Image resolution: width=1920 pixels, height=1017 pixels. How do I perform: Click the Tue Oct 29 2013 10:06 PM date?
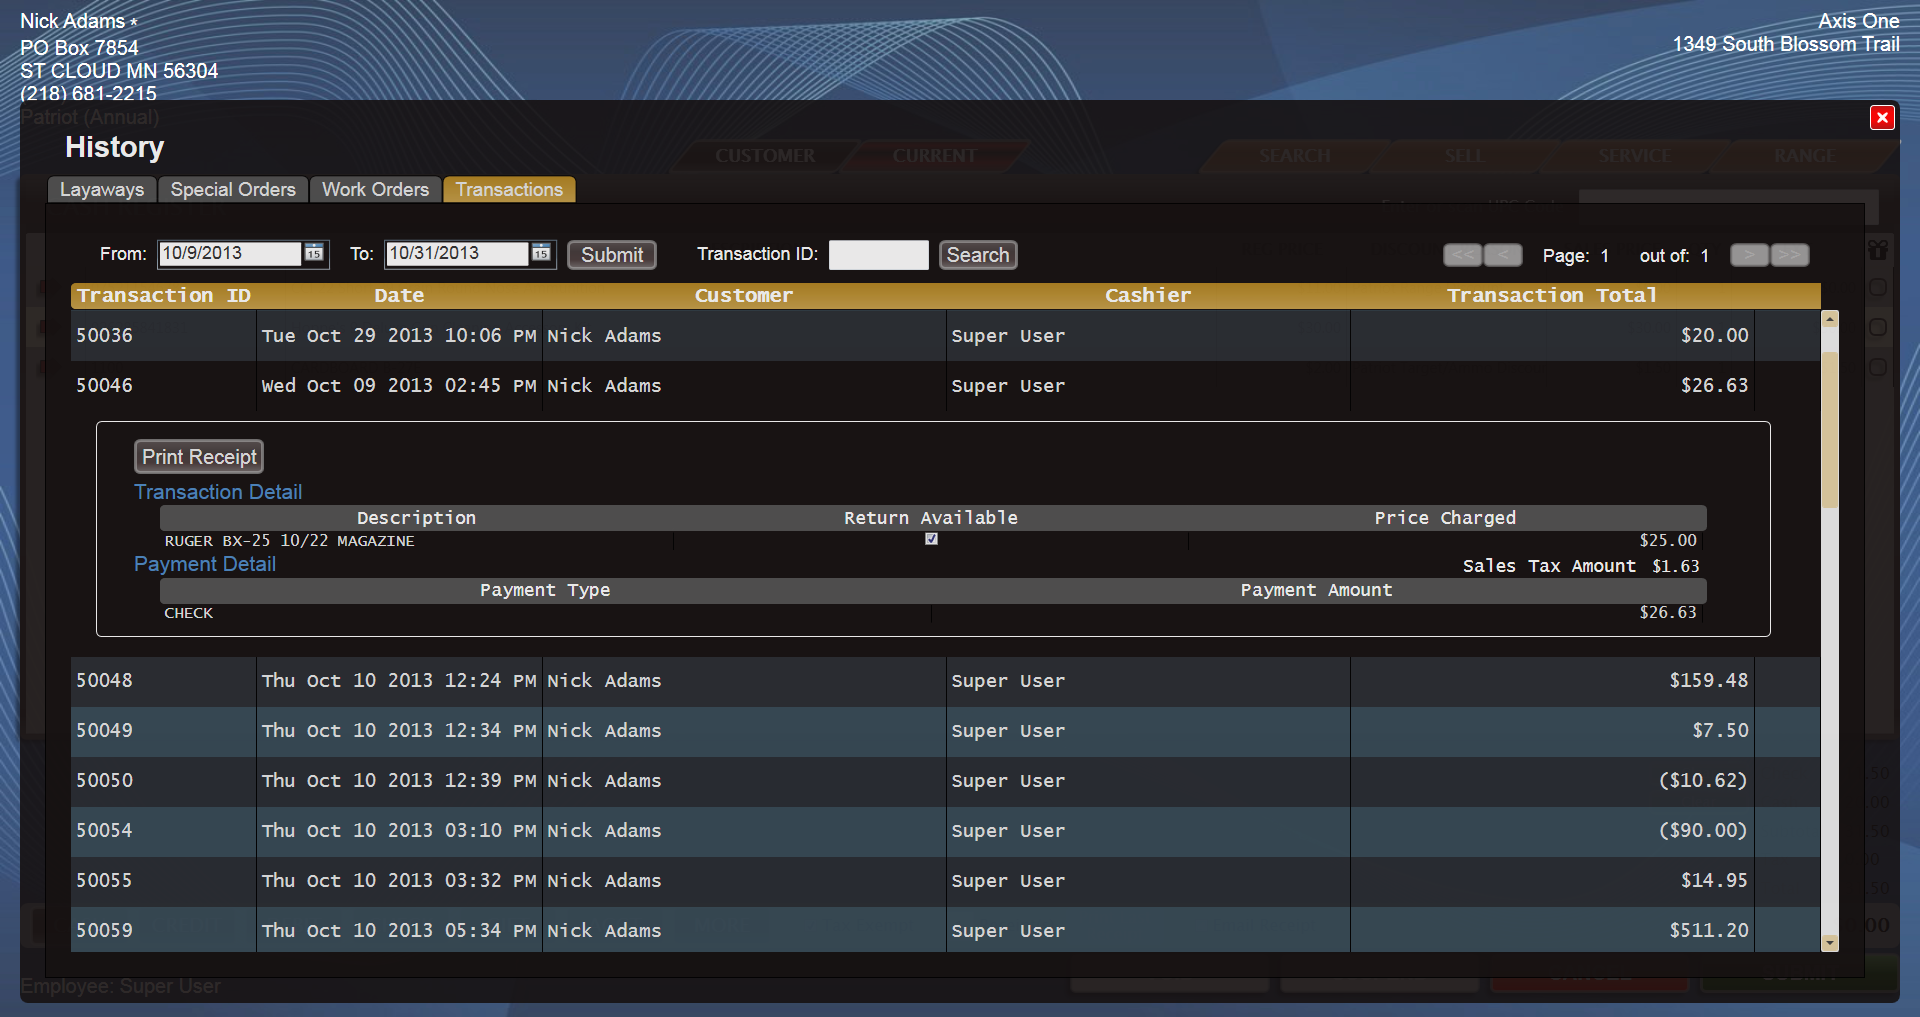click(399, 336)
